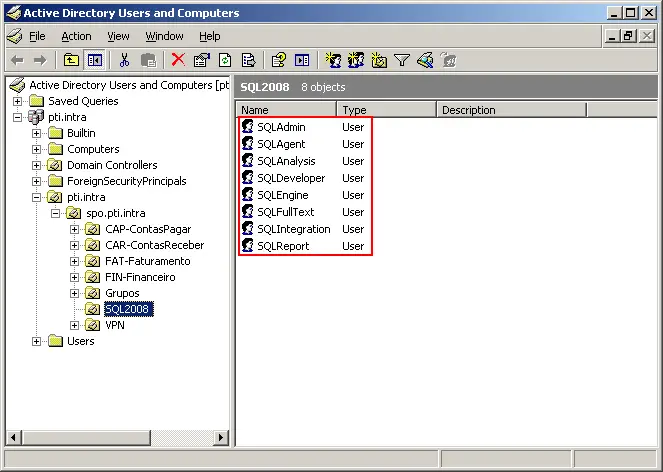The image size is (663, 472).
Task: Expand the Users folder
Action: 36,341
